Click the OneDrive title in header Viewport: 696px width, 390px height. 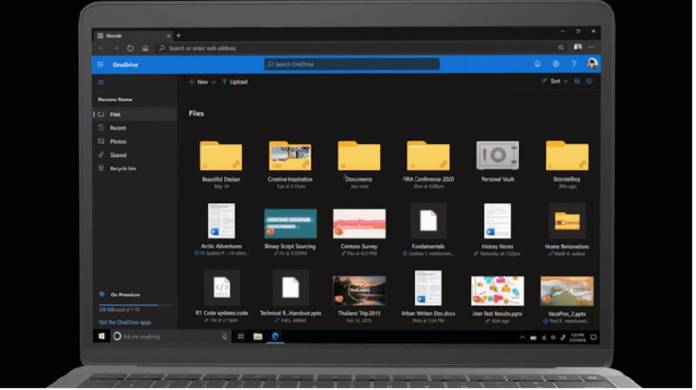pyautogui.click(x=125, y=65)
